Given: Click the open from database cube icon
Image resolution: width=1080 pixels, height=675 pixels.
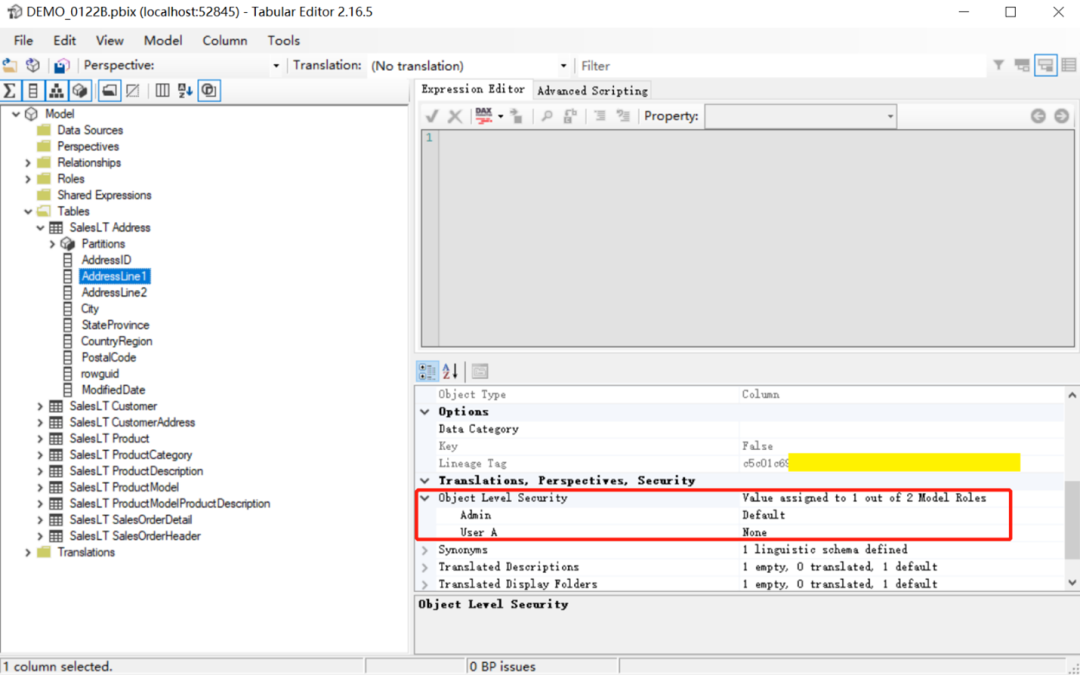Looking at the screenshot, I should [x=32, y=65].
